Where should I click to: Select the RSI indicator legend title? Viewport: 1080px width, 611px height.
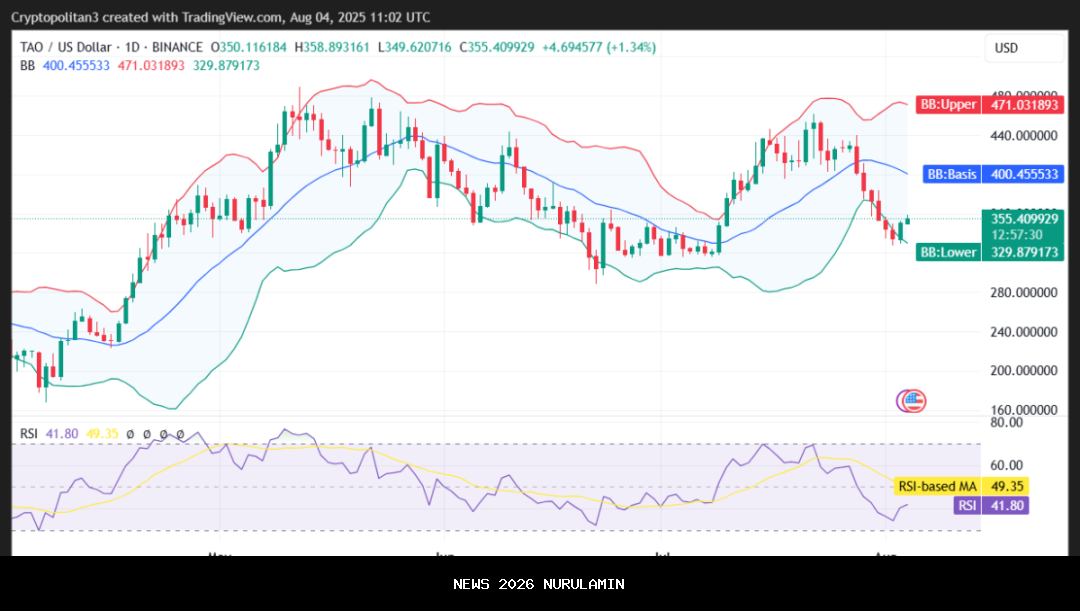pos(30,434)
